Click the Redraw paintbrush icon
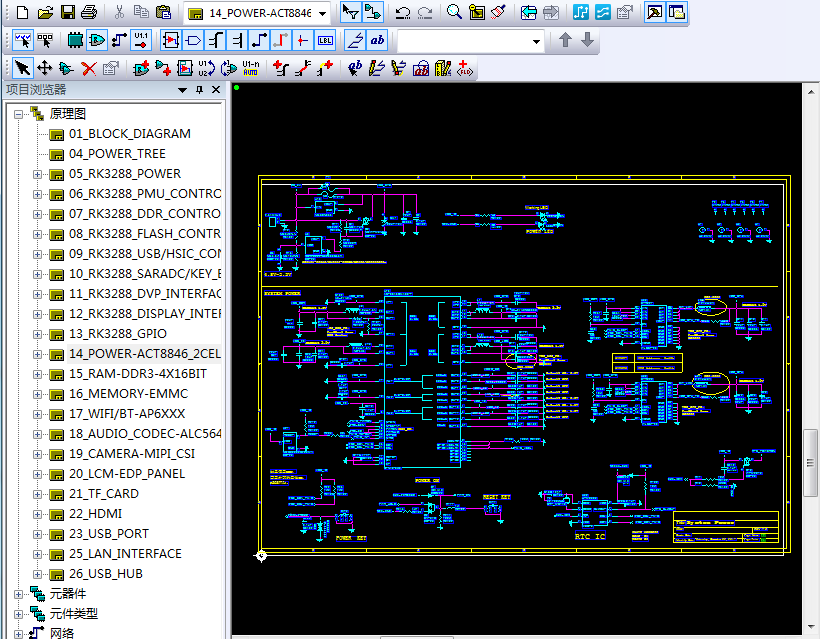Screen dimensions: 820x639 [498, 12]
